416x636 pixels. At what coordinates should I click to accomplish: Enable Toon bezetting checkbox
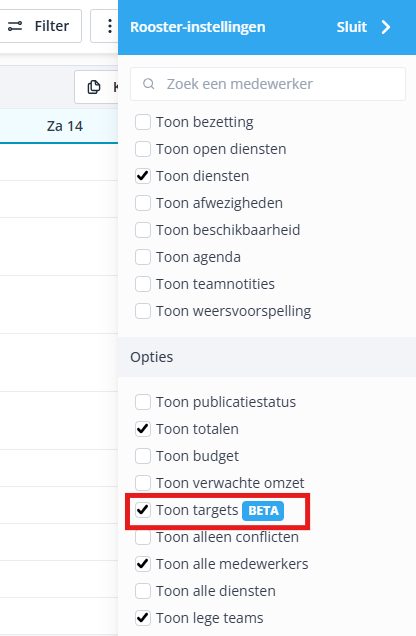(143, 122)
